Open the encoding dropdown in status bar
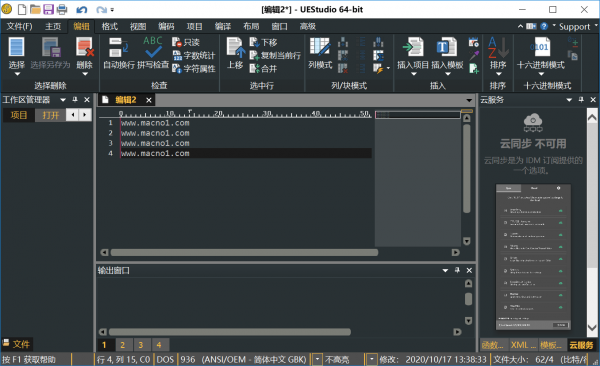 (317, 359)
